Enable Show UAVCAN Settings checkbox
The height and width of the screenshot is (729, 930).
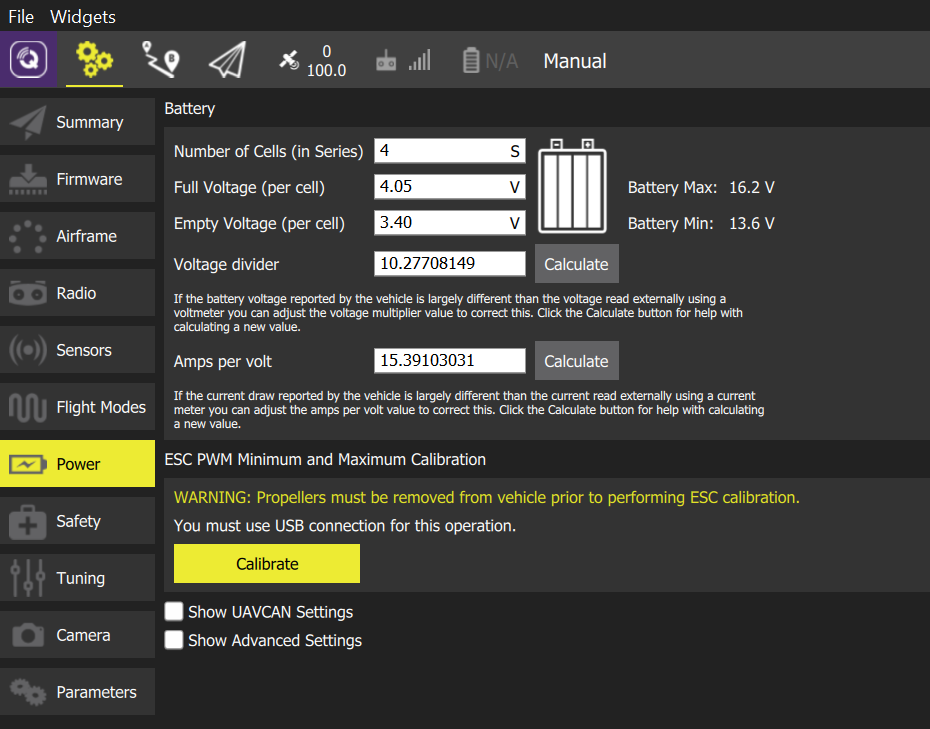175,611
